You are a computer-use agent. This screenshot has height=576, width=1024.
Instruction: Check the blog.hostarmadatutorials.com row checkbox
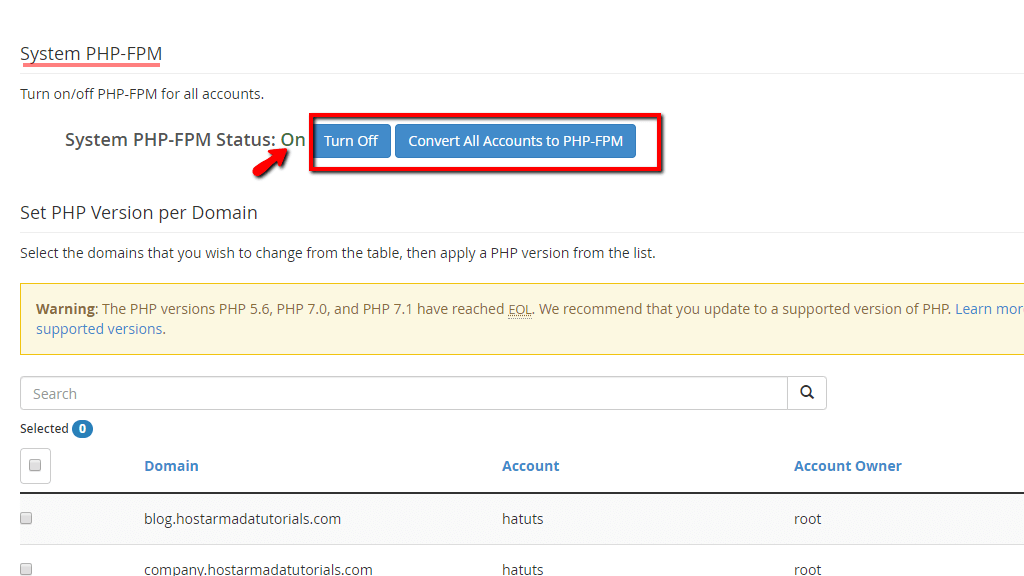pyautogui.click(x=26, y=519)
